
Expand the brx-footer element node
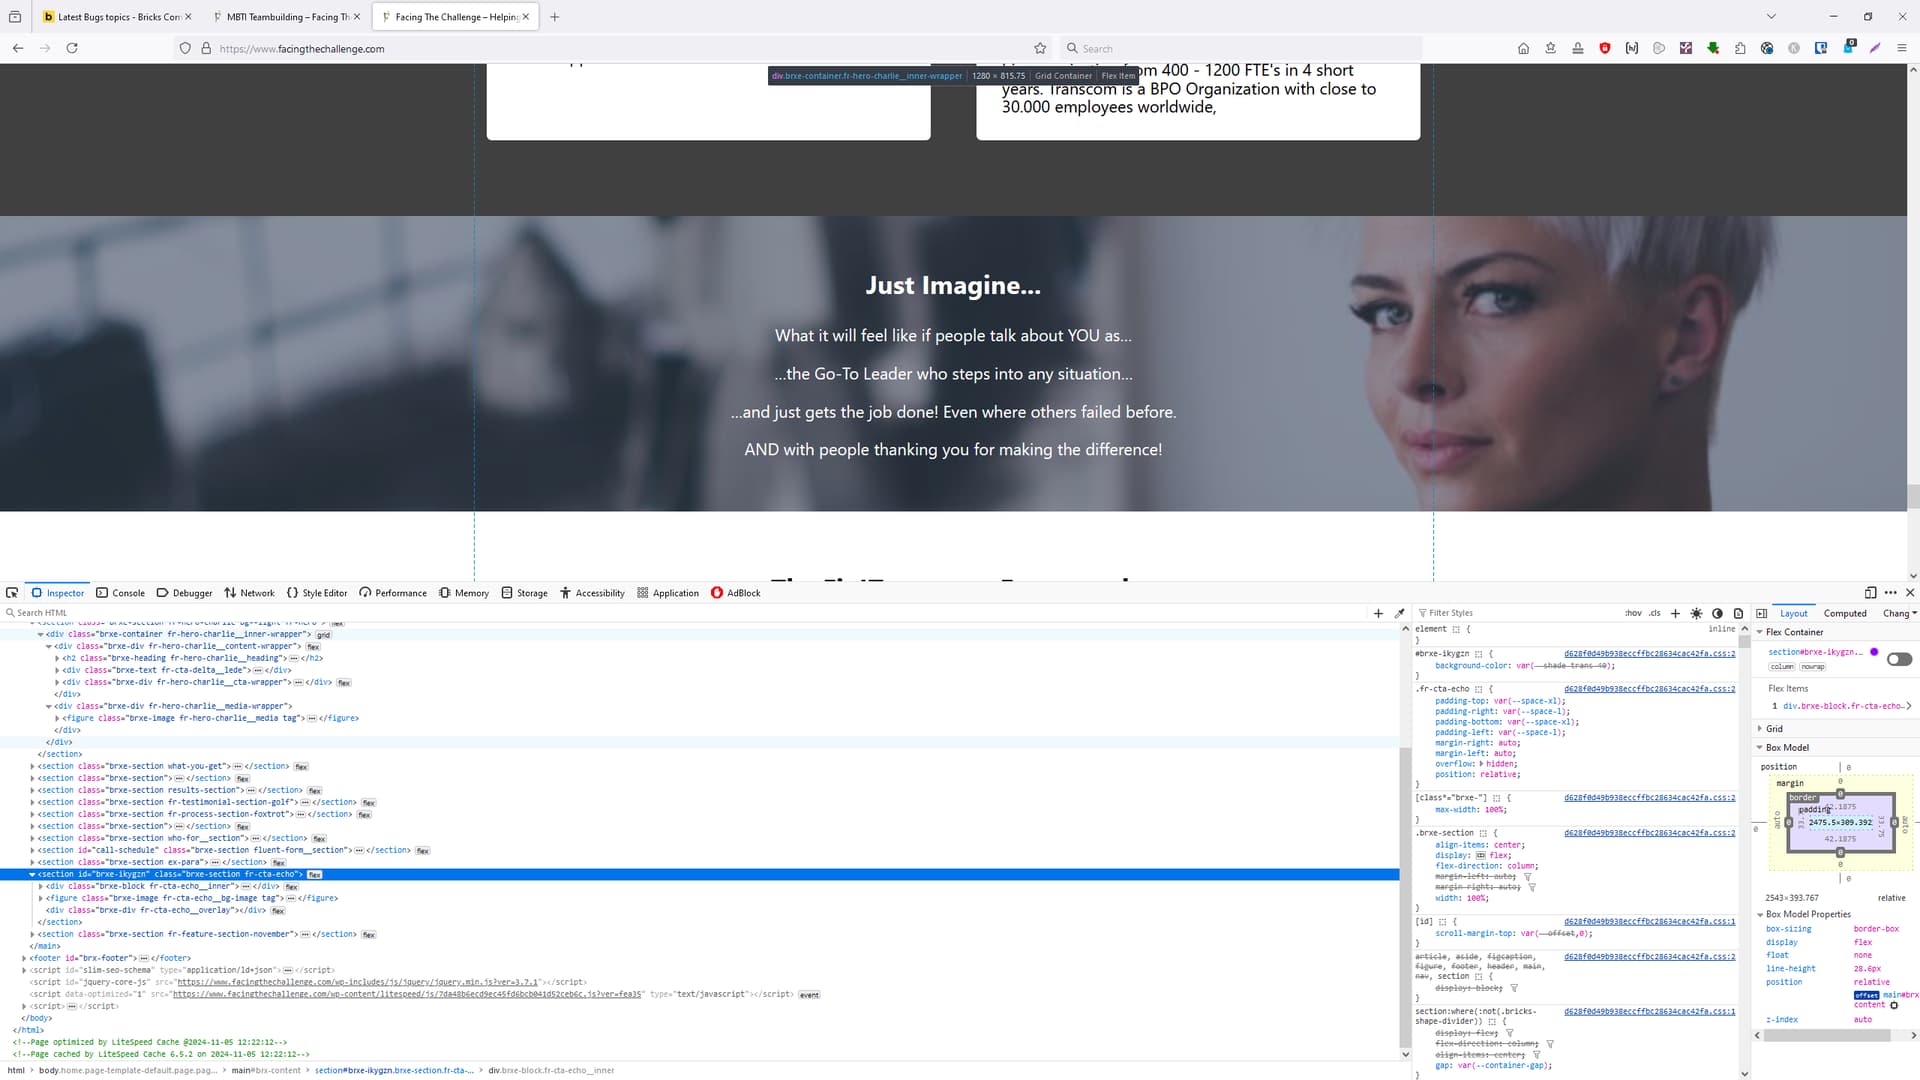(24, 958)
